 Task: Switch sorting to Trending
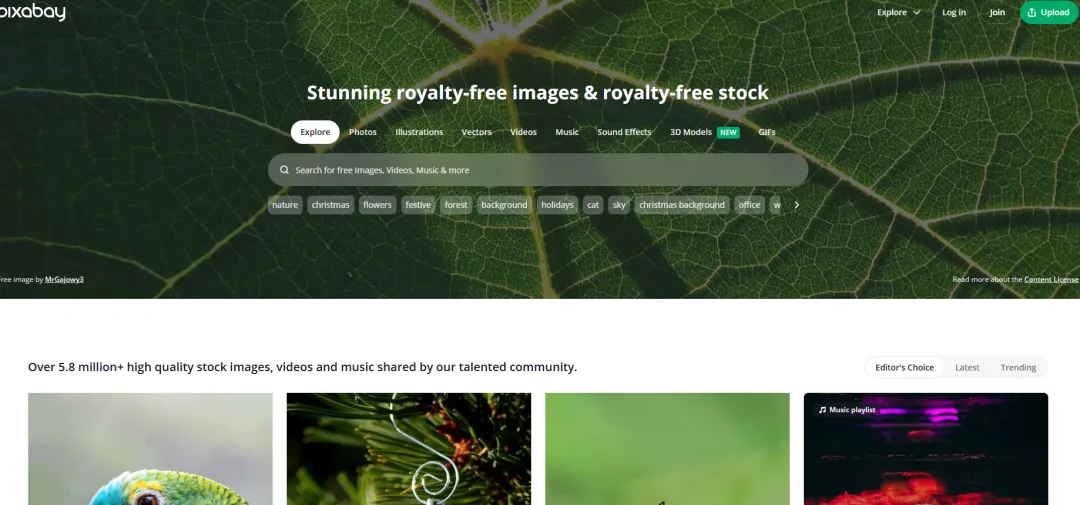pos(1018,367)
